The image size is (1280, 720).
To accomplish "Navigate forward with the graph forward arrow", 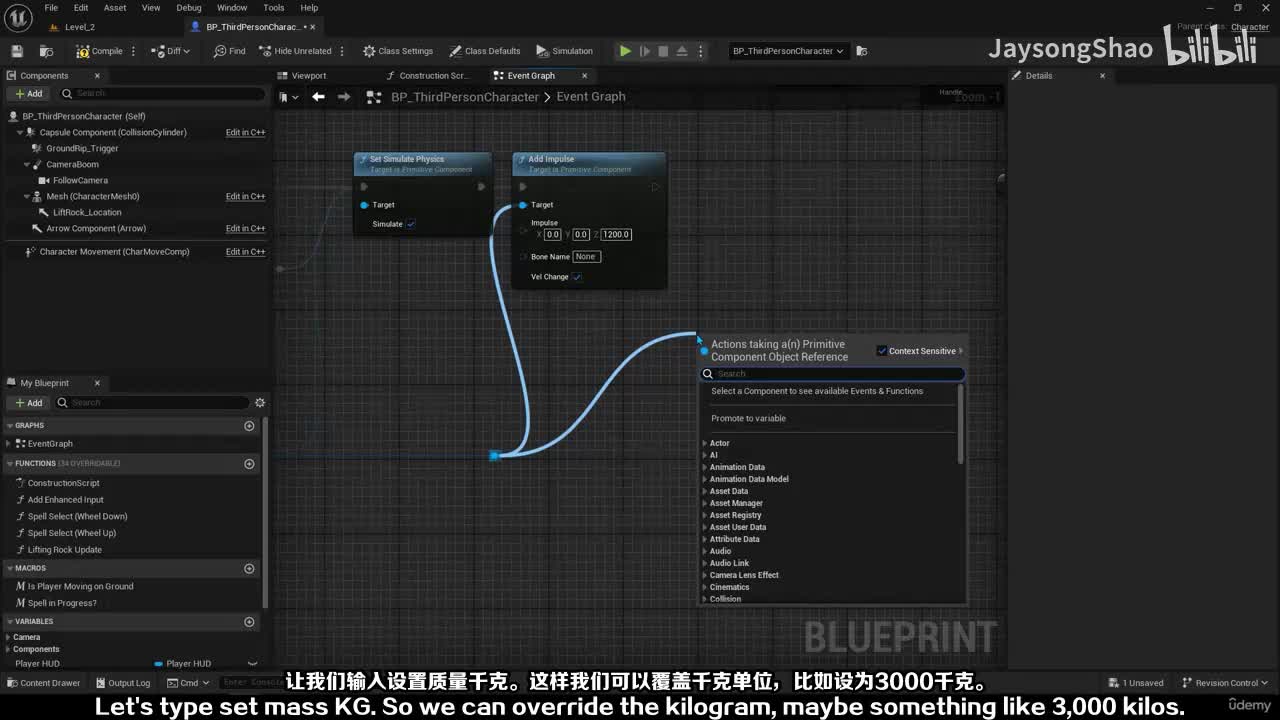I will pos(344,97).
